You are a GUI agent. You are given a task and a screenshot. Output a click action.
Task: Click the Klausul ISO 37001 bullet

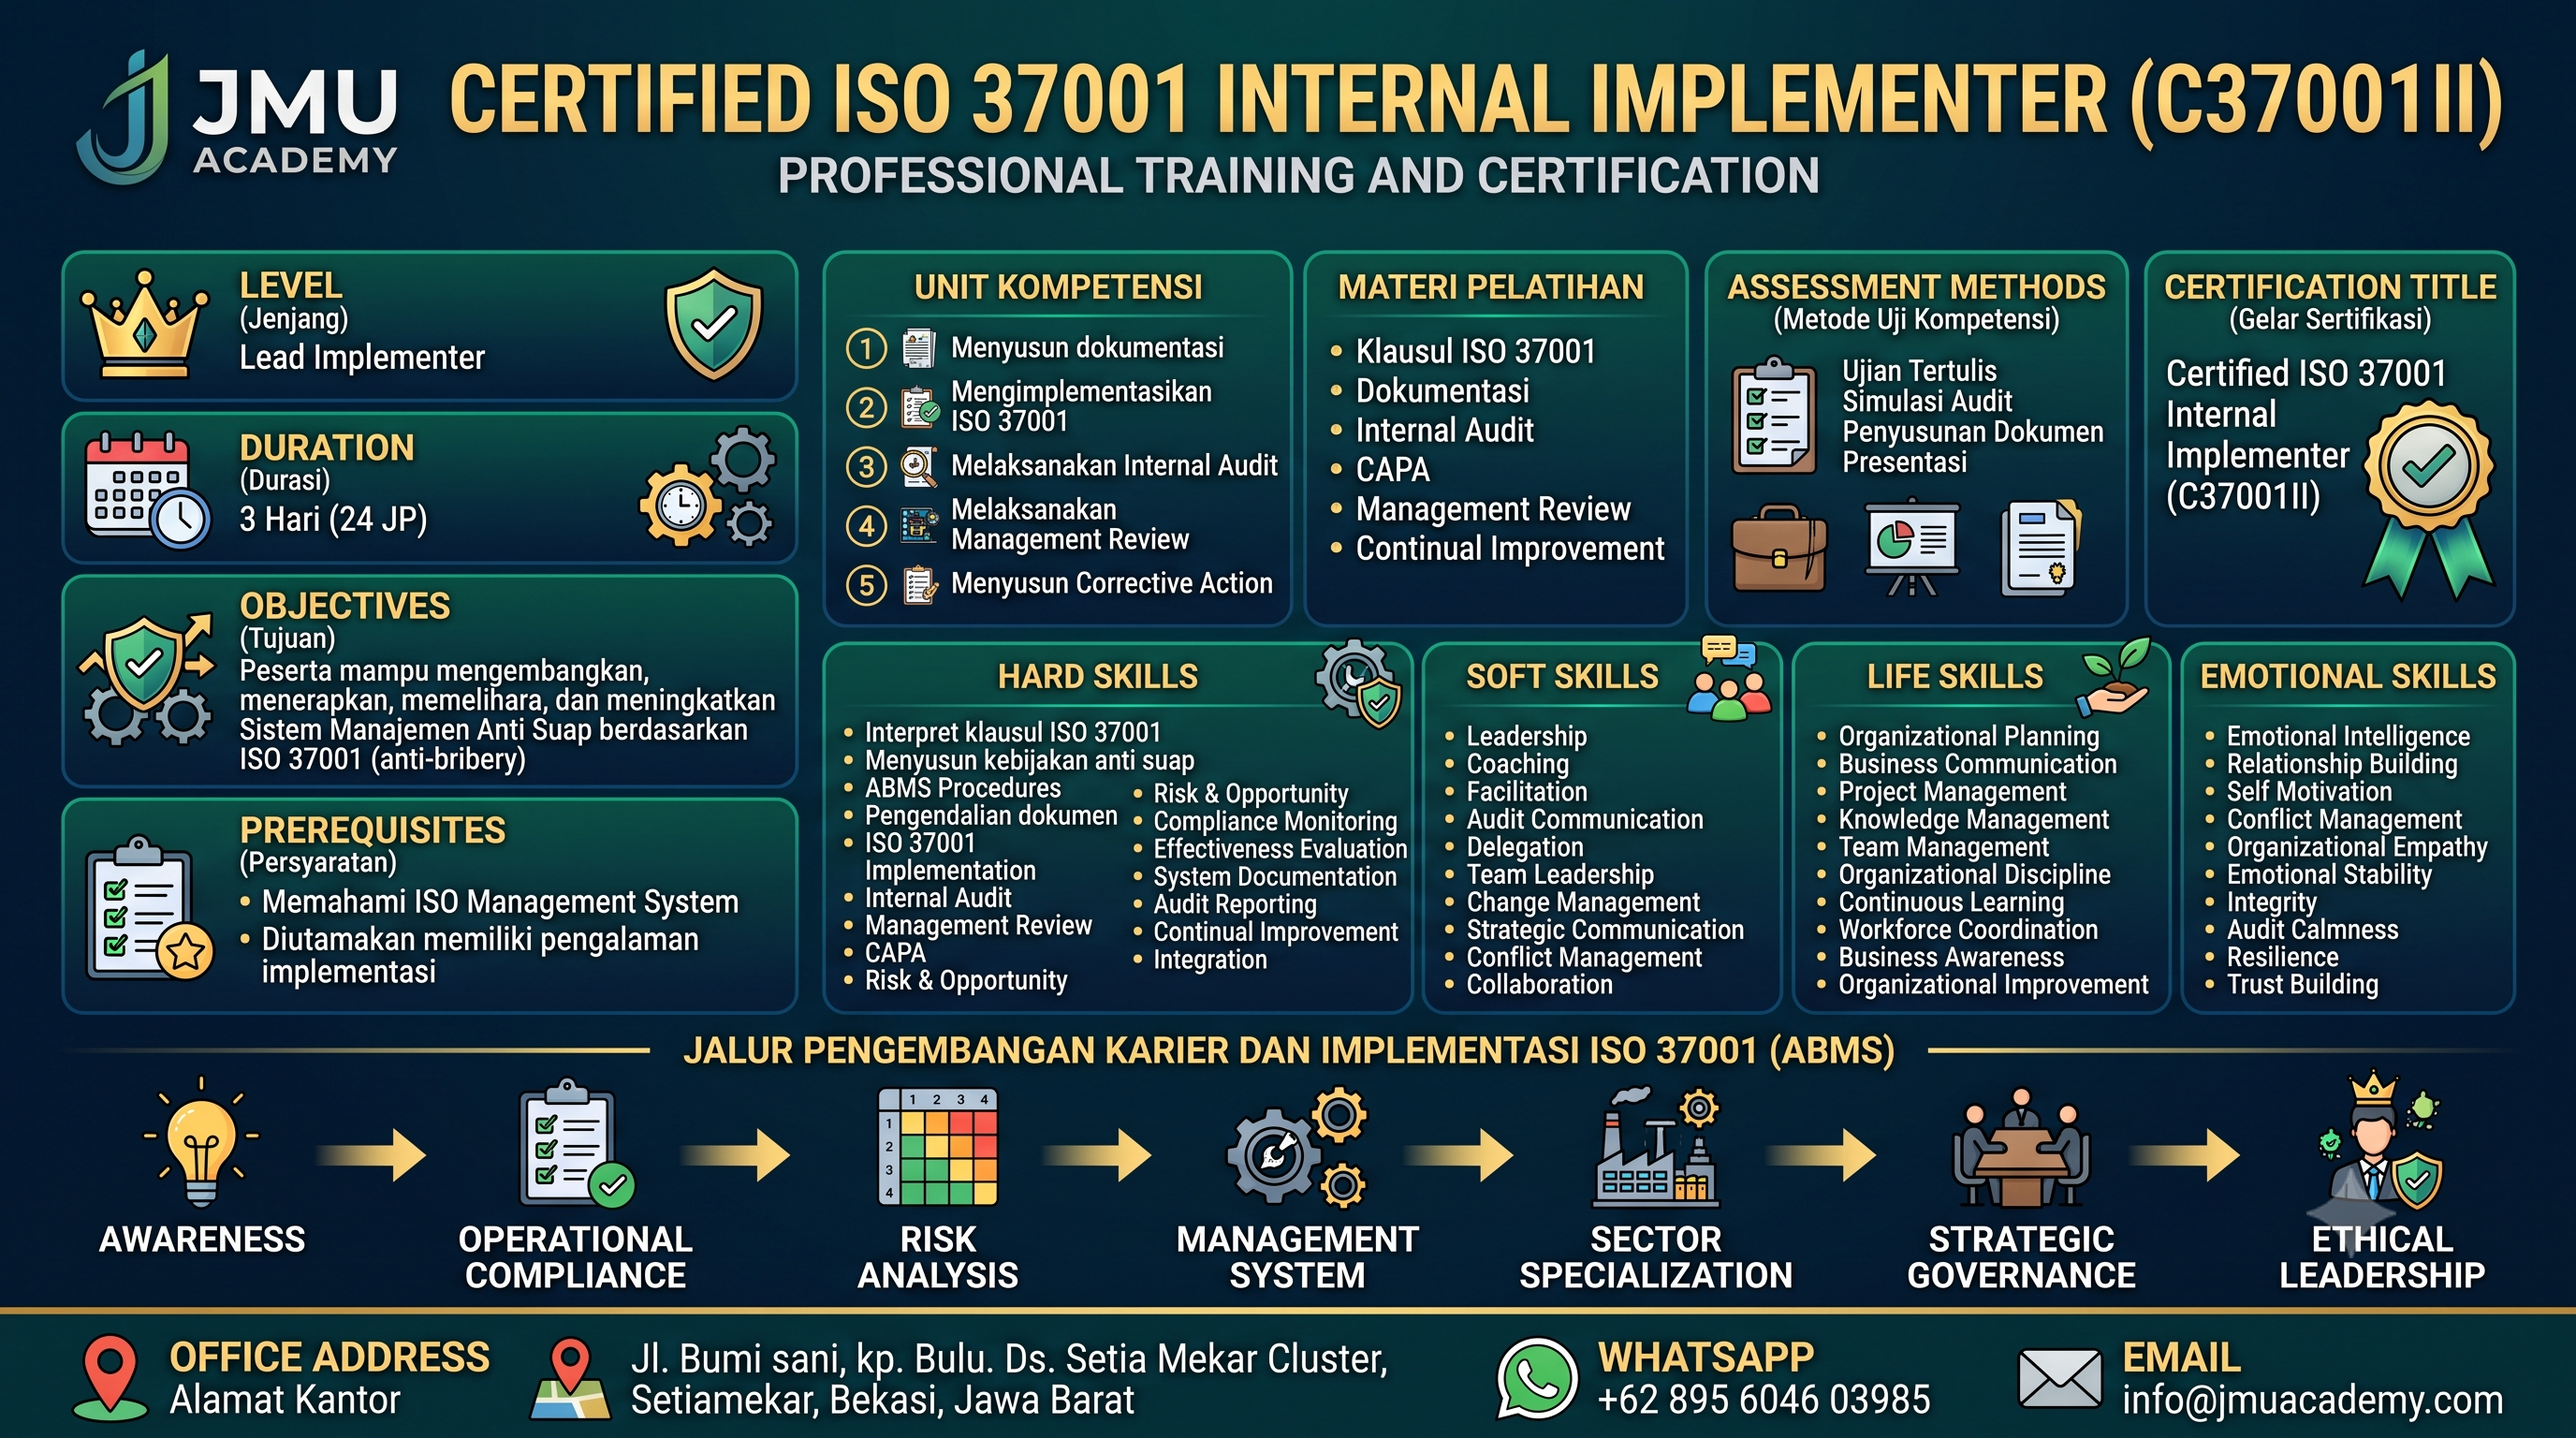(x=1475, y=351)
